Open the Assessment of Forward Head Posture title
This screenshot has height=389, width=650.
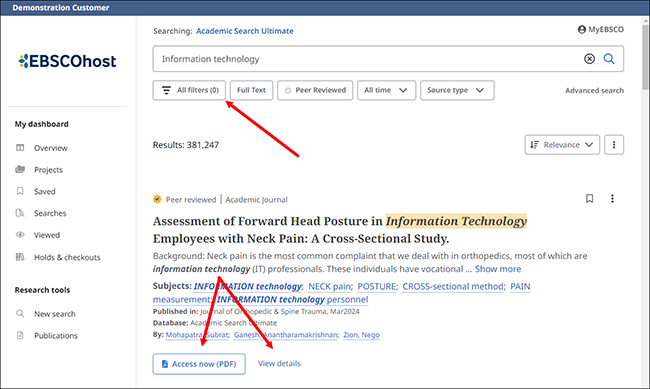340,230
